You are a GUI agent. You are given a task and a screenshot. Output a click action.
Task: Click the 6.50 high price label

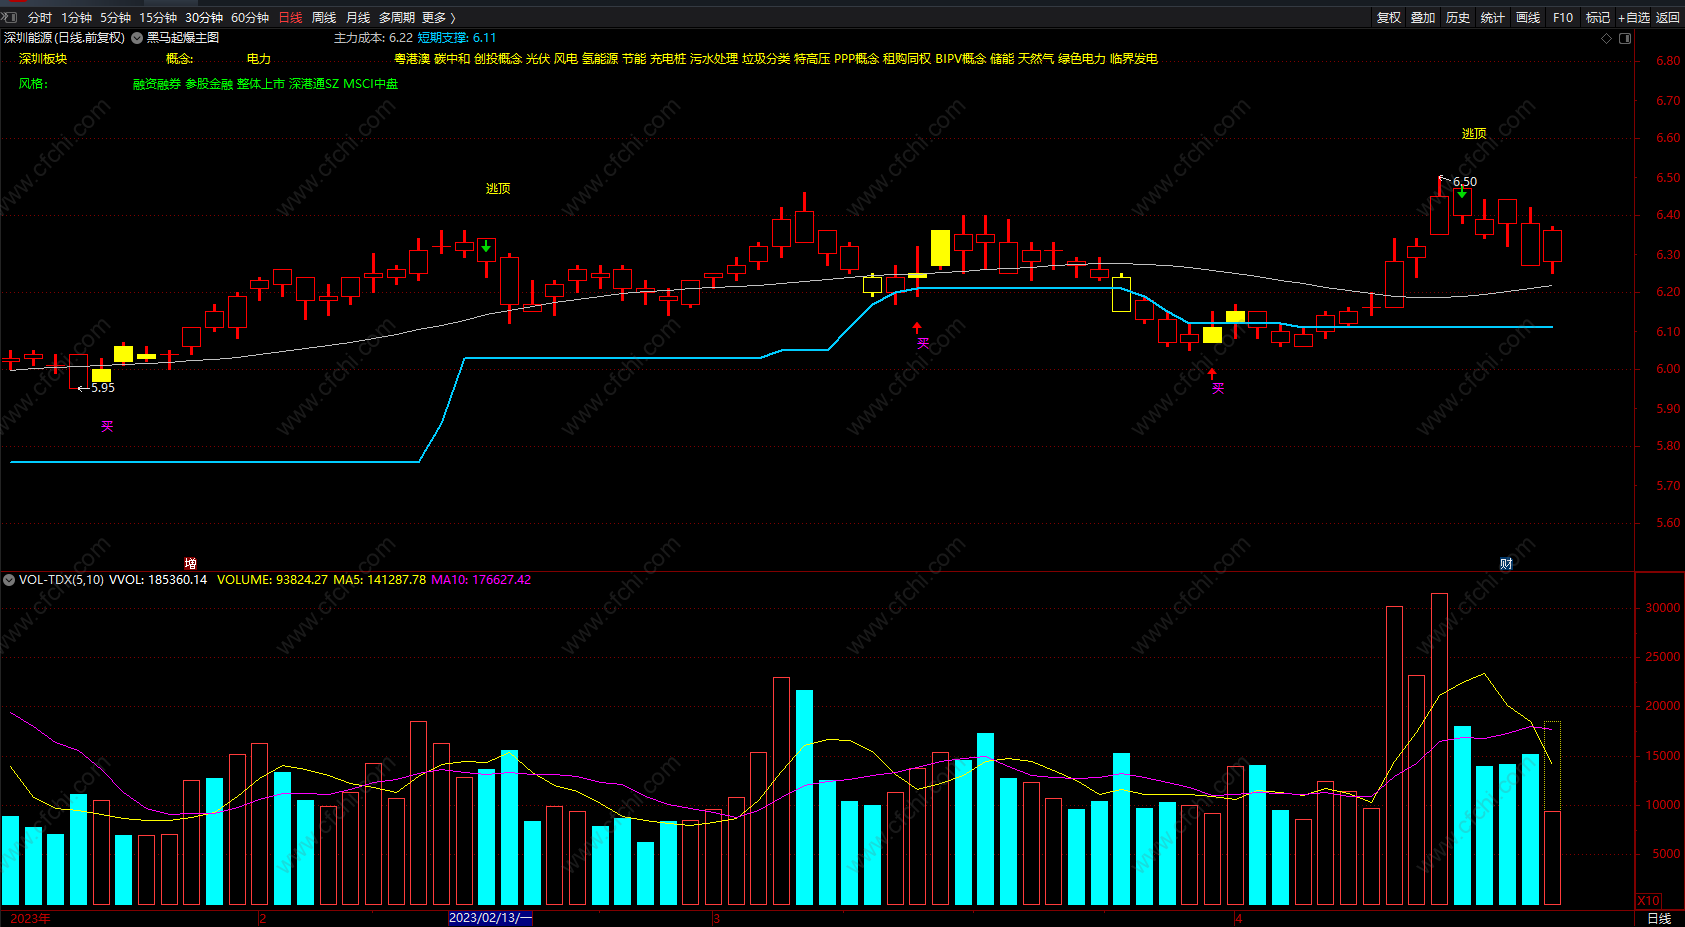(x=1465, y=182)
